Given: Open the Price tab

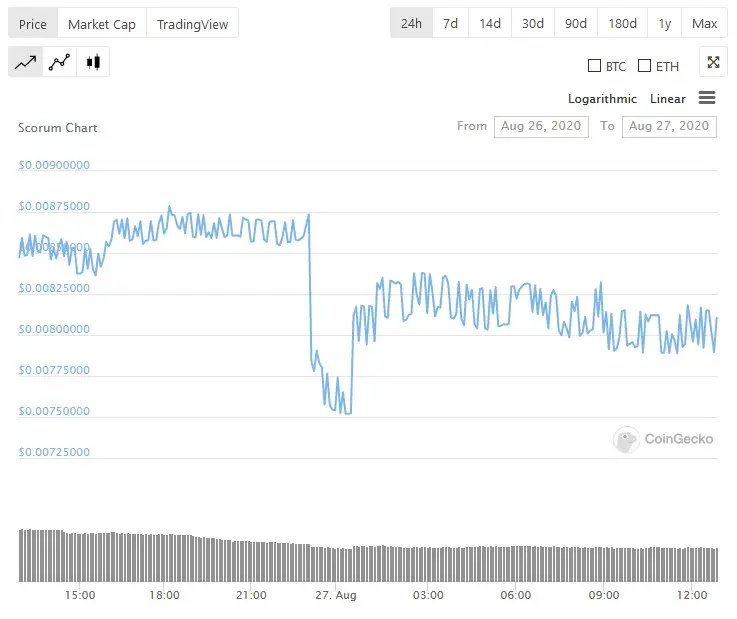Looking at the screenshot, I should click(x=33, y=24).
